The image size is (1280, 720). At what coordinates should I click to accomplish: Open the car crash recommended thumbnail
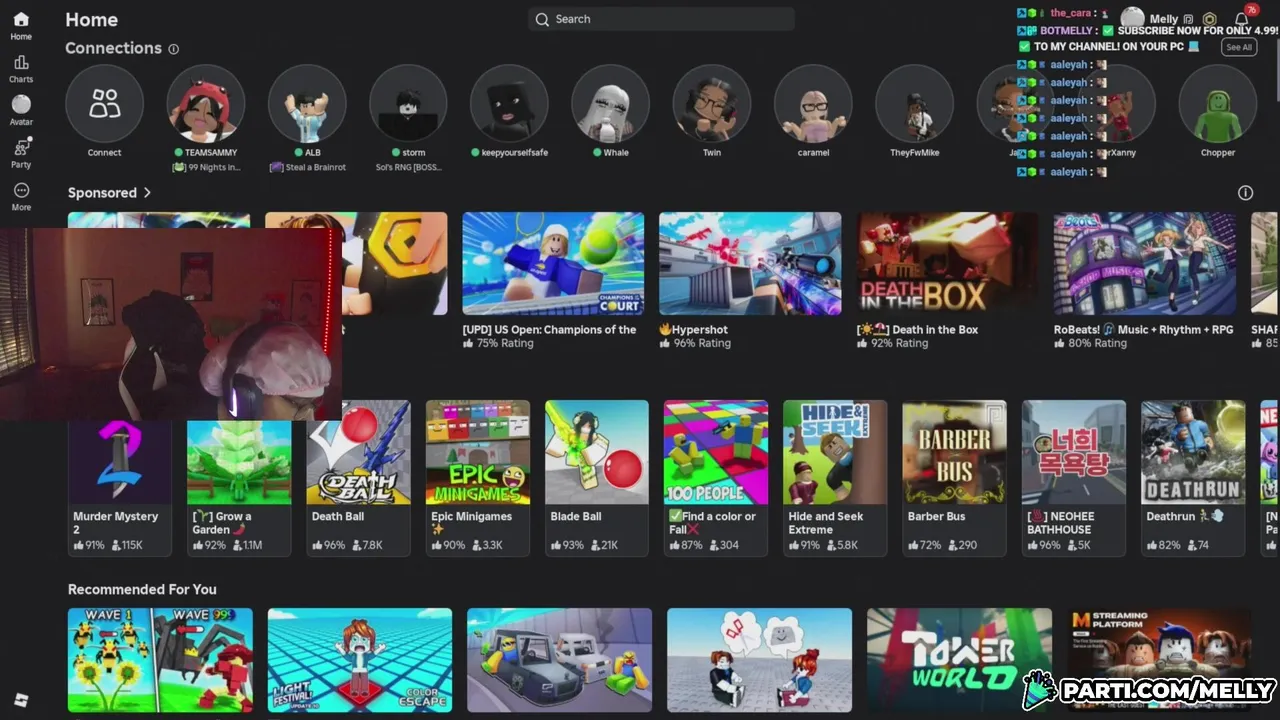pyautogui.click(x=559, y=660)
